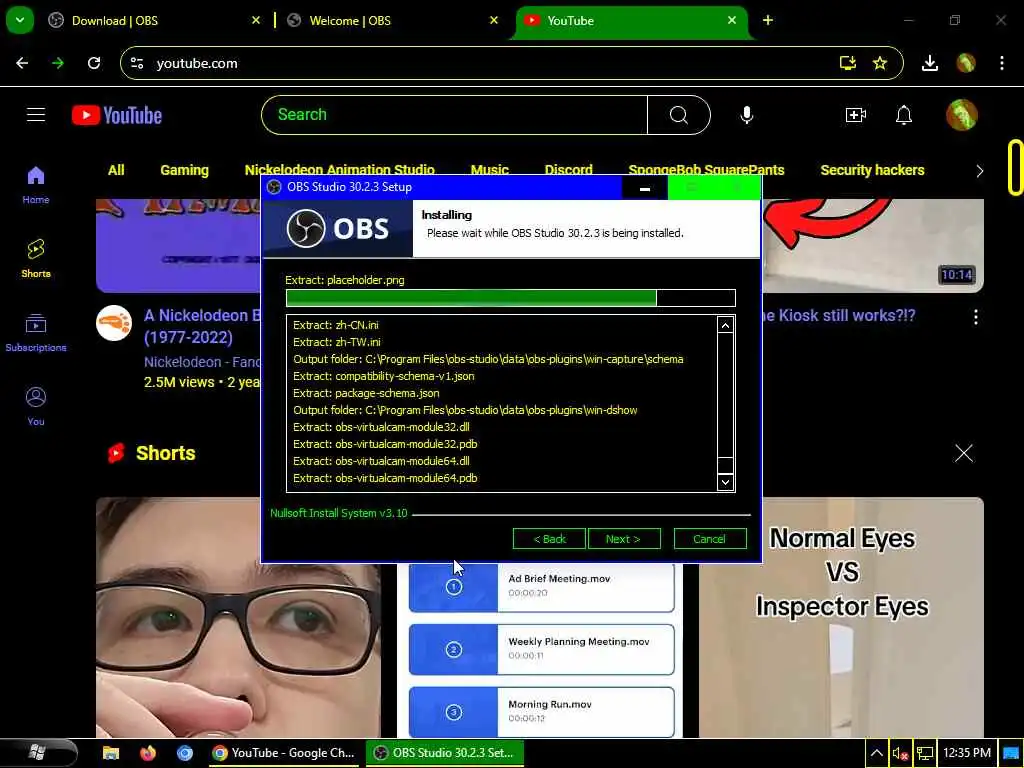Screen dimensions: 1024x768
Task: Open File Explorer from taskbar
Action: [111, 753]
